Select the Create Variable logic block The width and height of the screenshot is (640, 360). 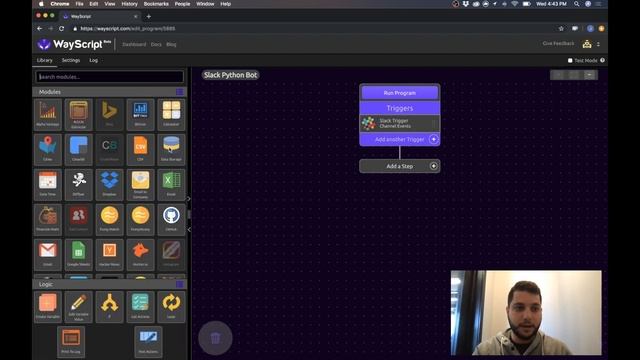tap(48, 307)
